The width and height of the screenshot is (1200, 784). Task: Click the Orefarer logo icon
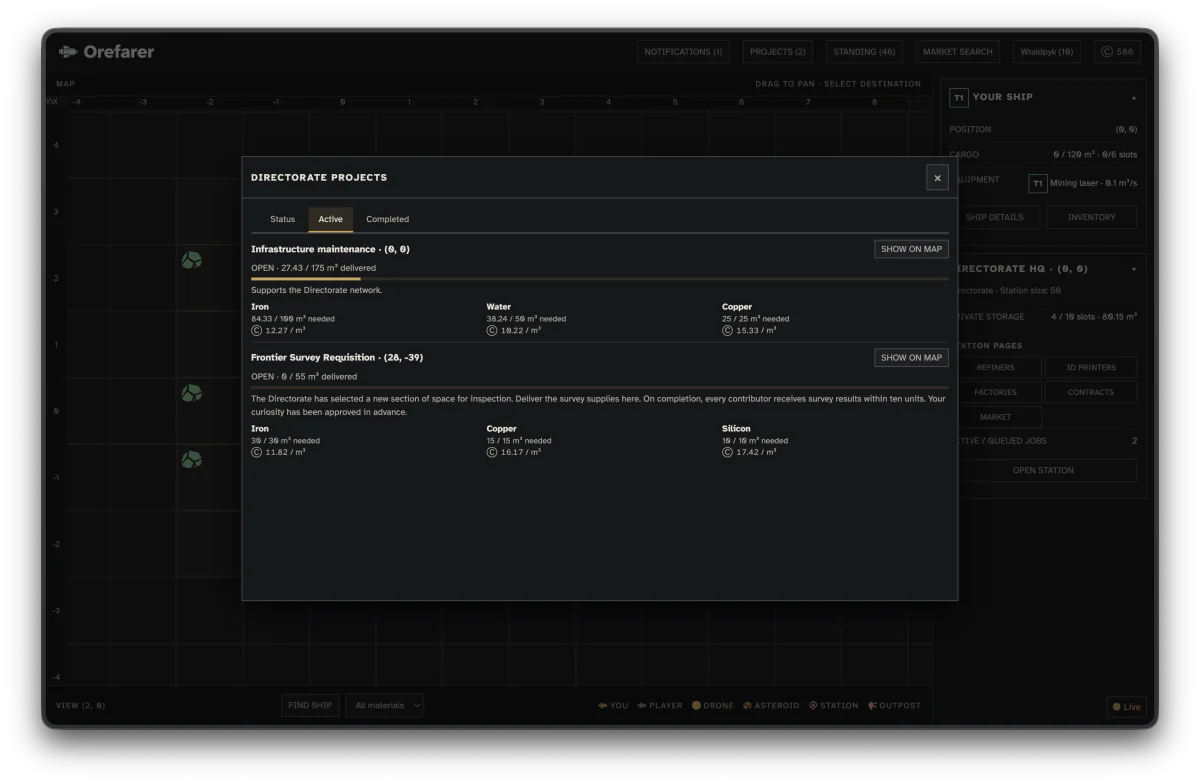[x=68, y=51]
